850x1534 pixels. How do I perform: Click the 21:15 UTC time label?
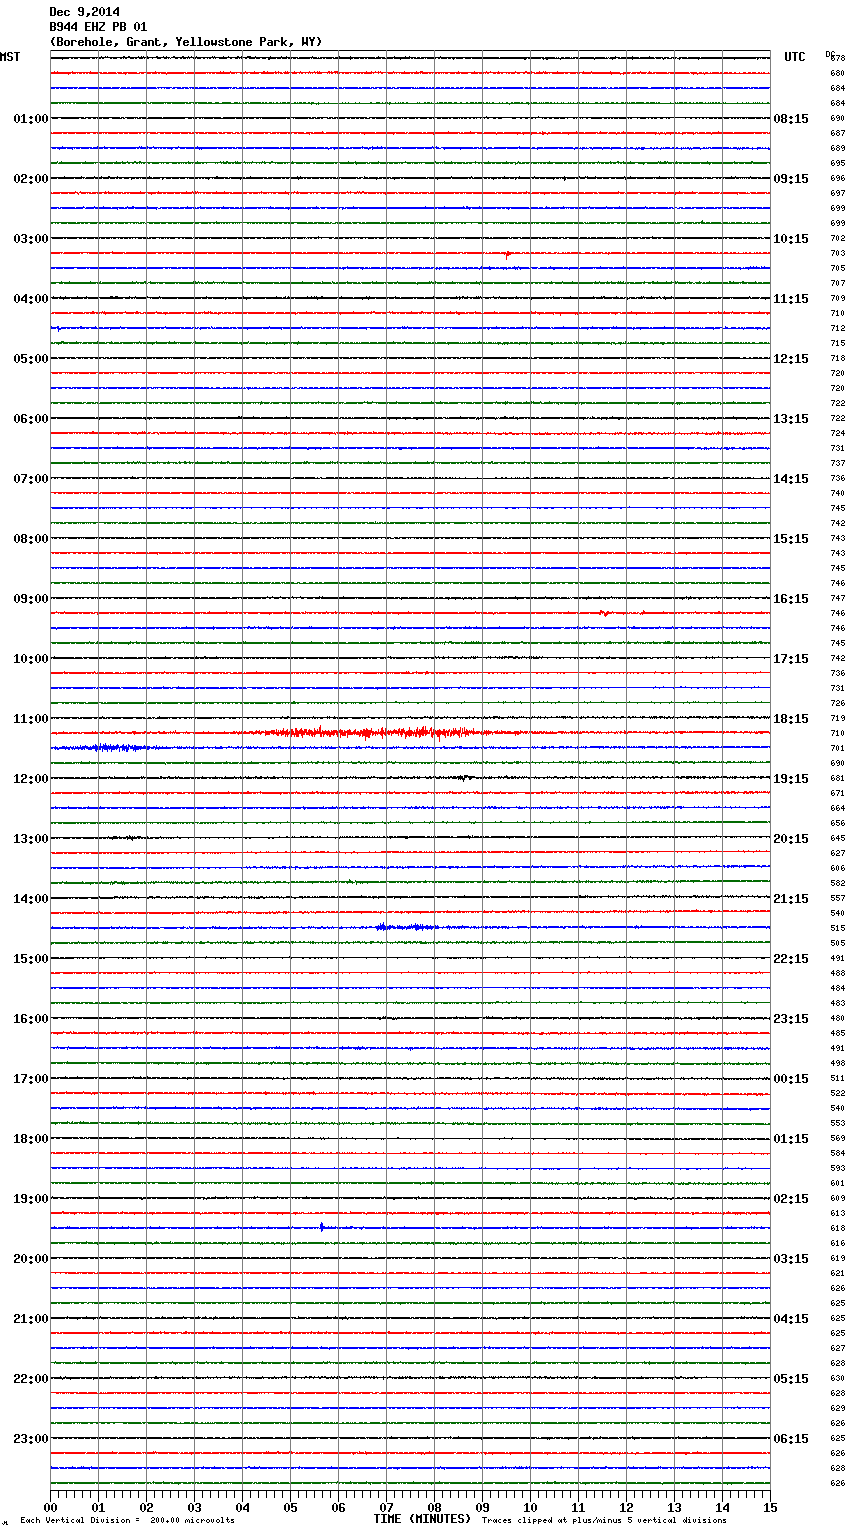pos(791,898)
